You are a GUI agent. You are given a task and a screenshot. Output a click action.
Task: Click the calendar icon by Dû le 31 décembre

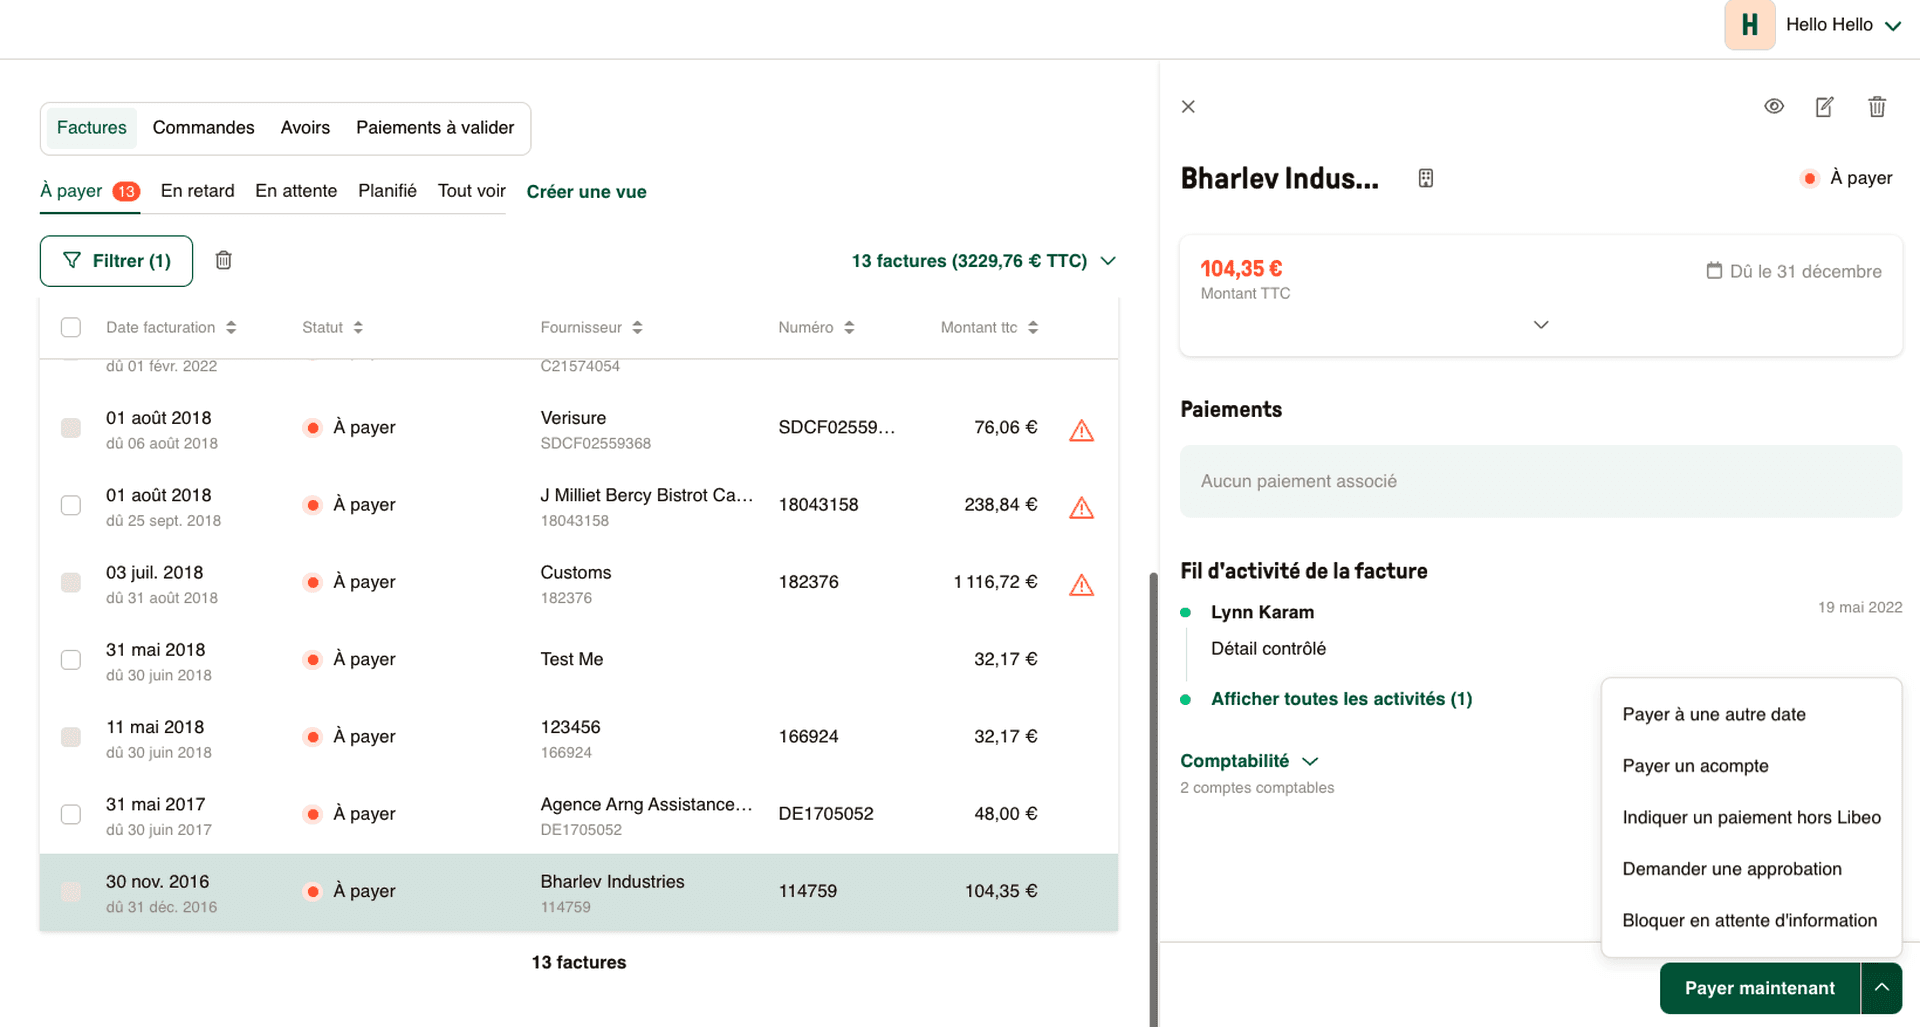(x=1714, y=270)
